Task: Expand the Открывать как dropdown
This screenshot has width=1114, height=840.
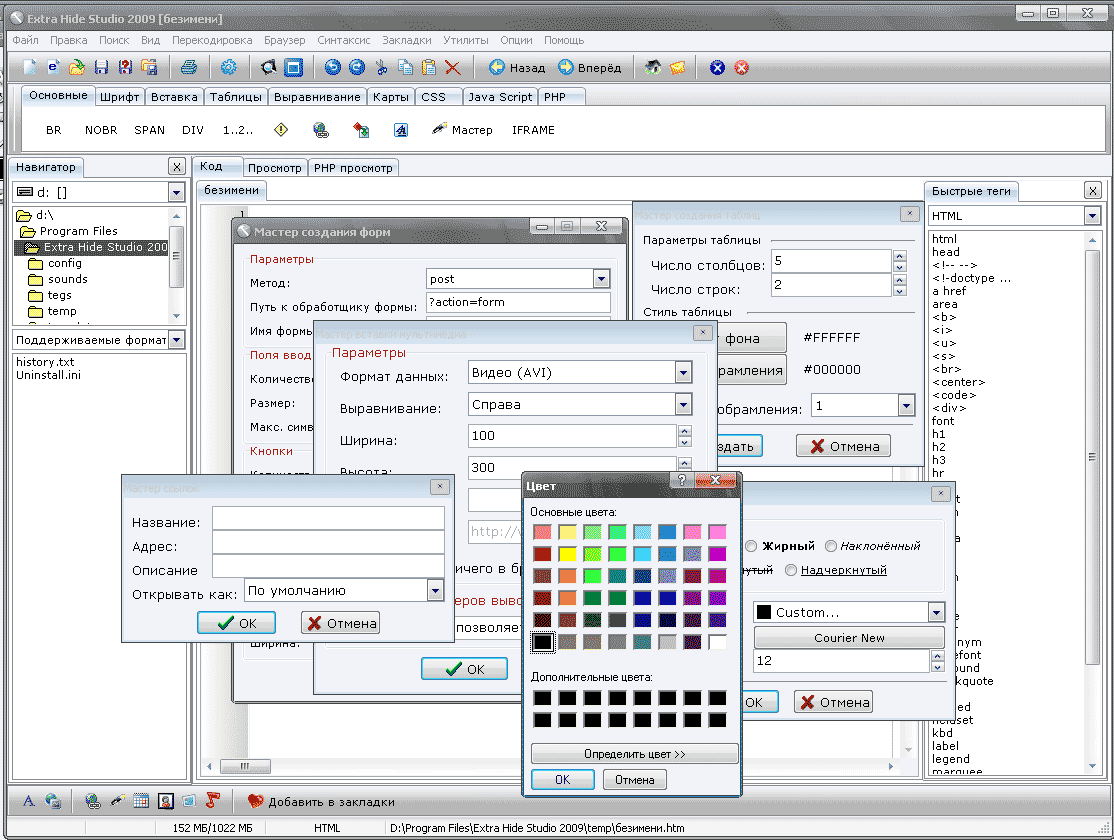Action: tap(434, 591)
